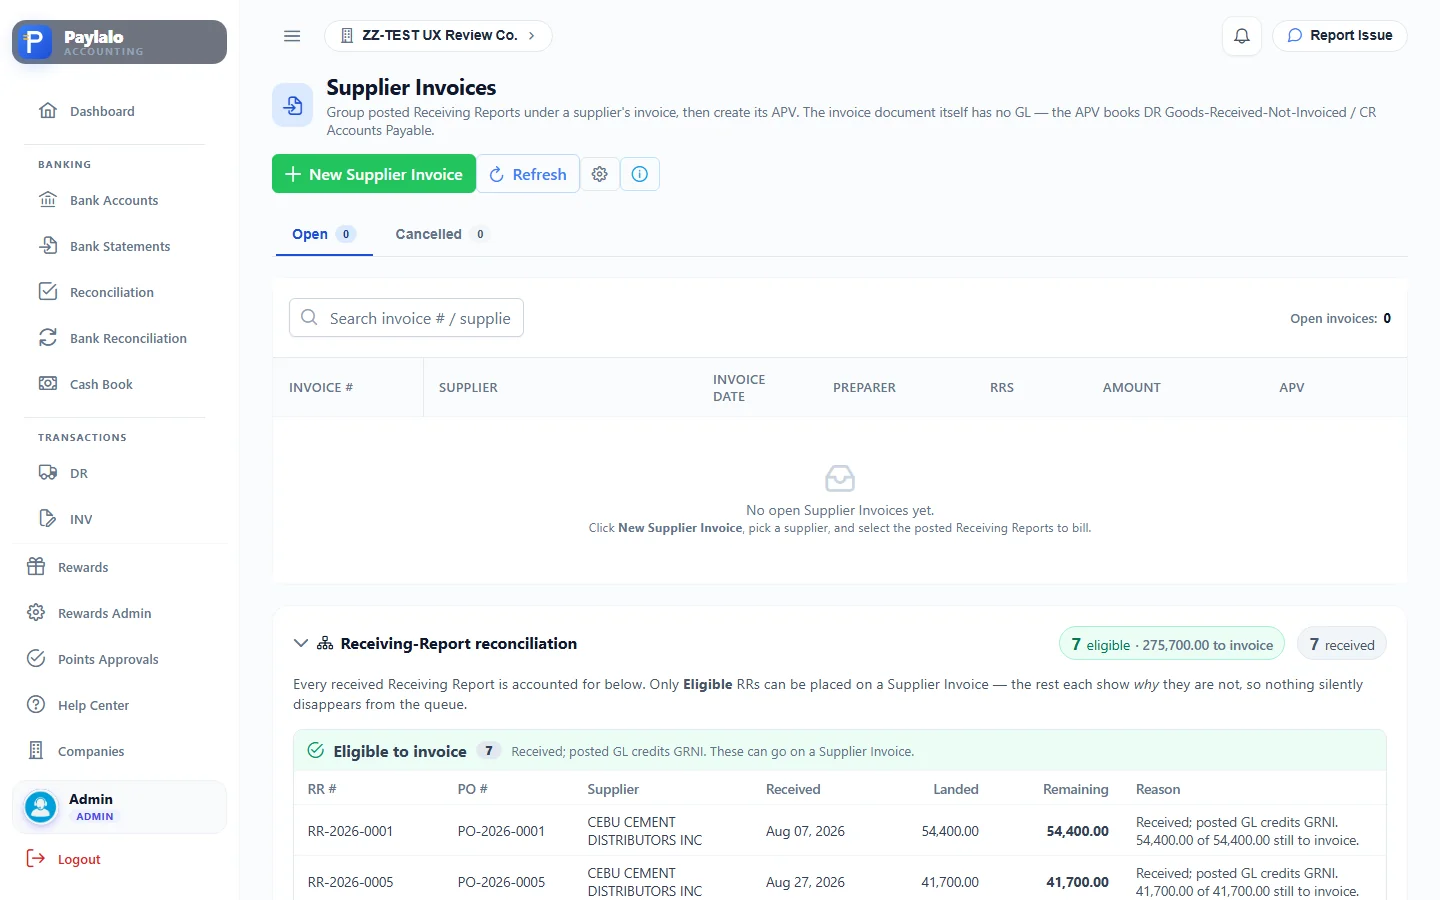Open the Admin user profile card
Image resolution: width=1440 pixels, height=900 pixels.
pos(119,807)
